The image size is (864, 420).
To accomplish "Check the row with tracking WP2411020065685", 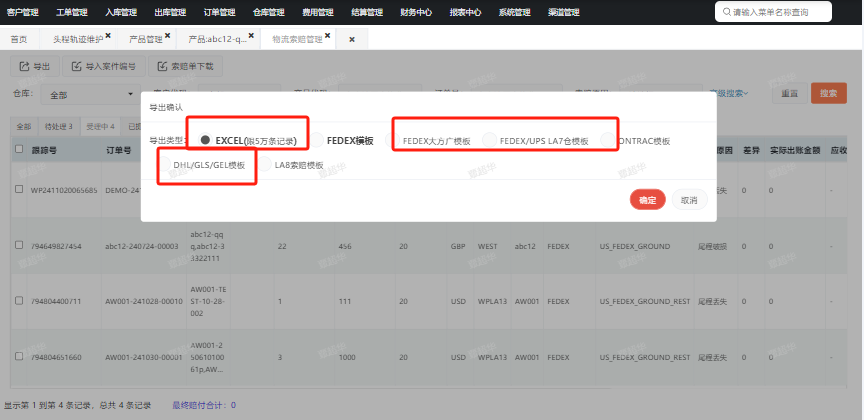I will tap(19, 189).
